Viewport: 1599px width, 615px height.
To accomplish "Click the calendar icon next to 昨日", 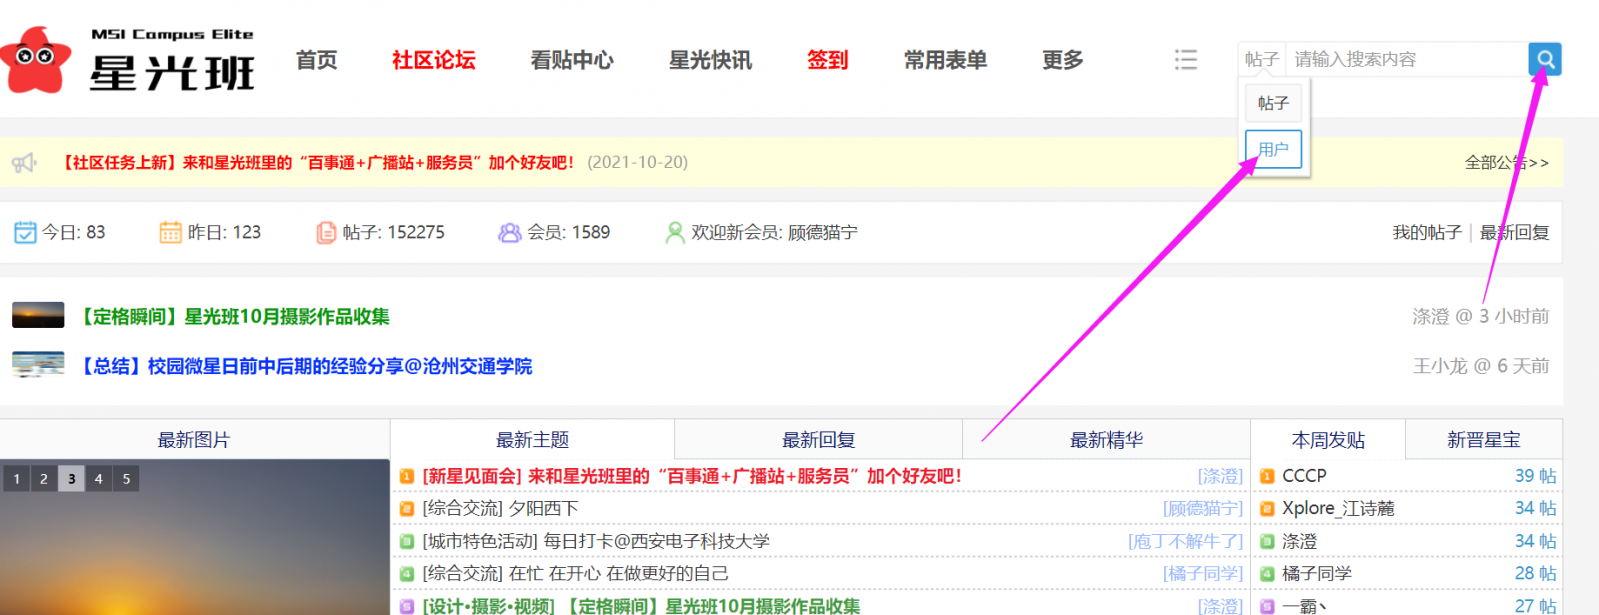I will (170, 232).
